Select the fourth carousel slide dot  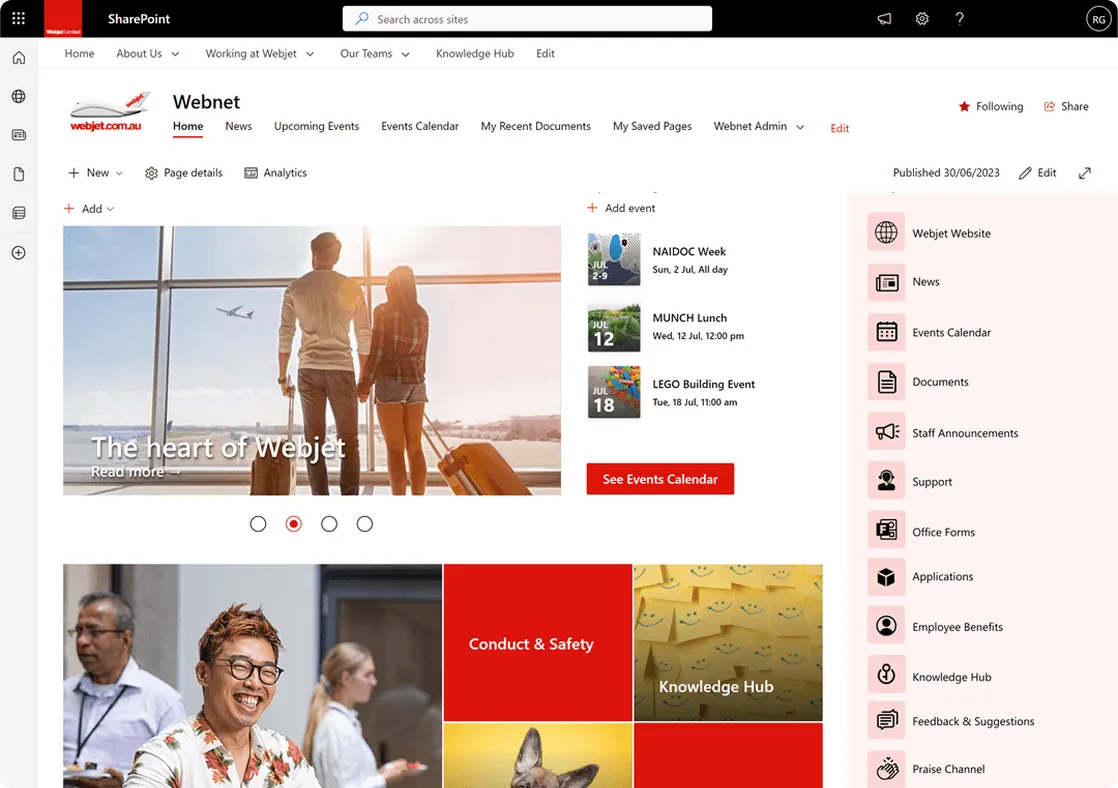[364, 524]
